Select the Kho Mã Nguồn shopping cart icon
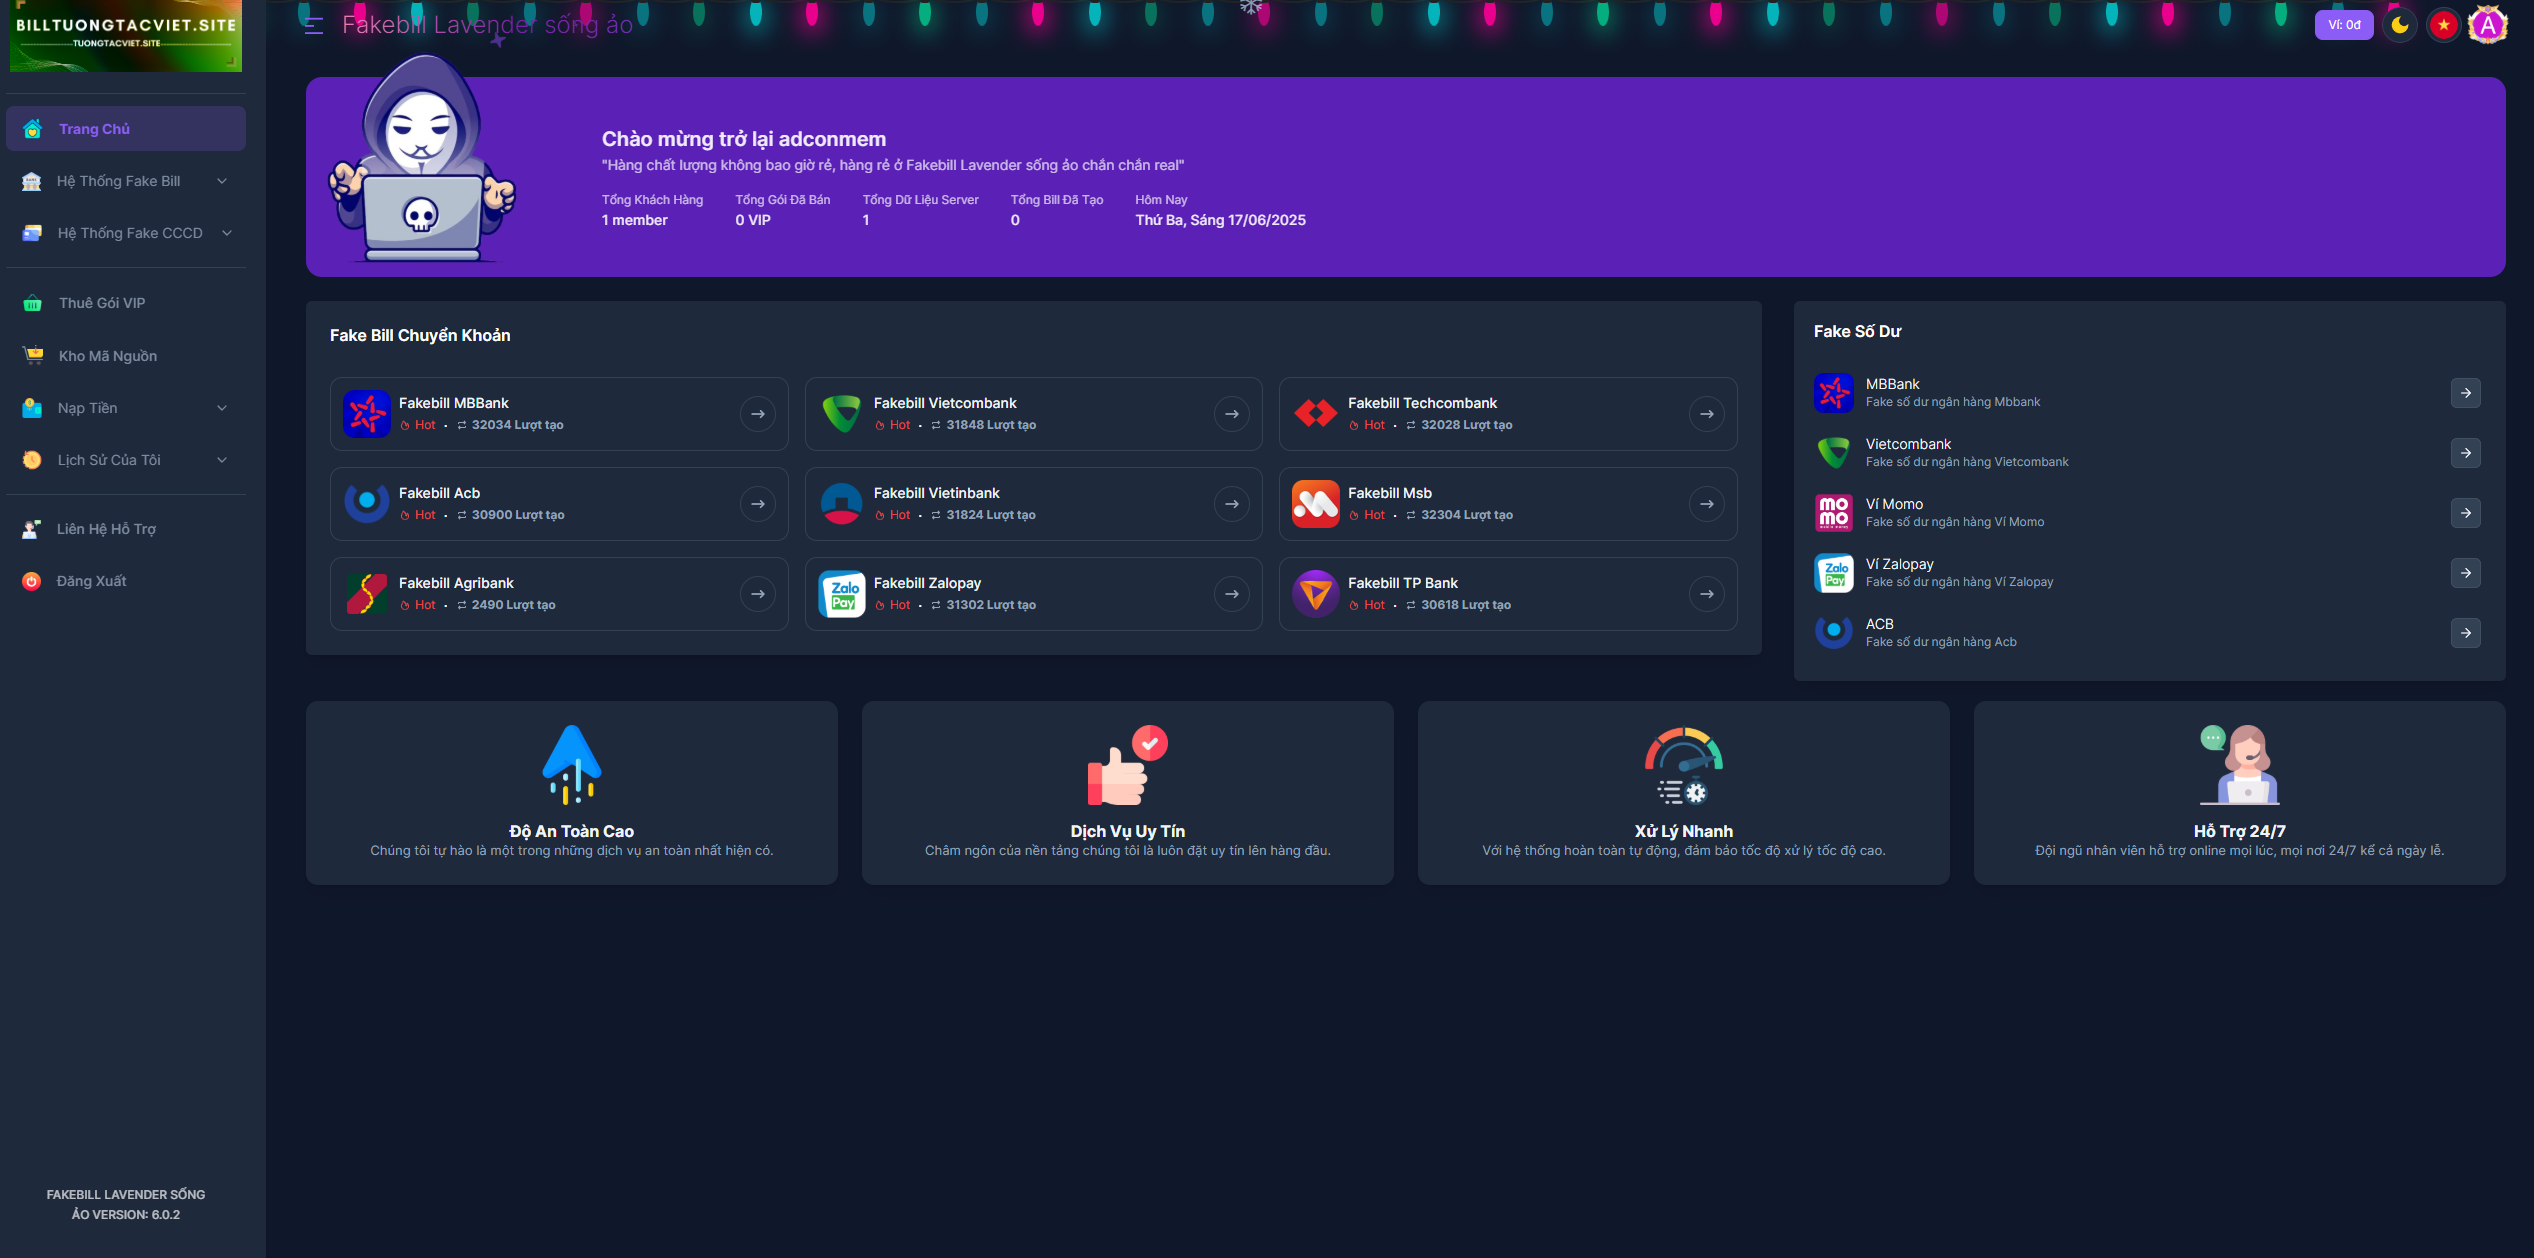This screenshot has height=1258, width=2534. coord(33,355)
